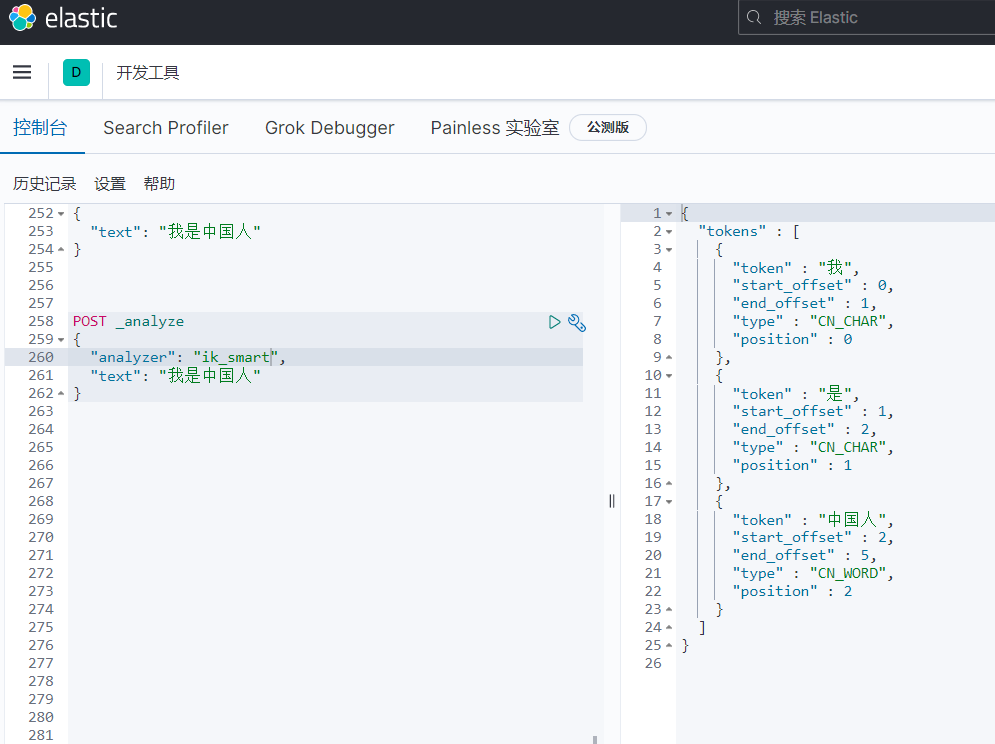Open 历史记录 history panel

pos(44,184)
